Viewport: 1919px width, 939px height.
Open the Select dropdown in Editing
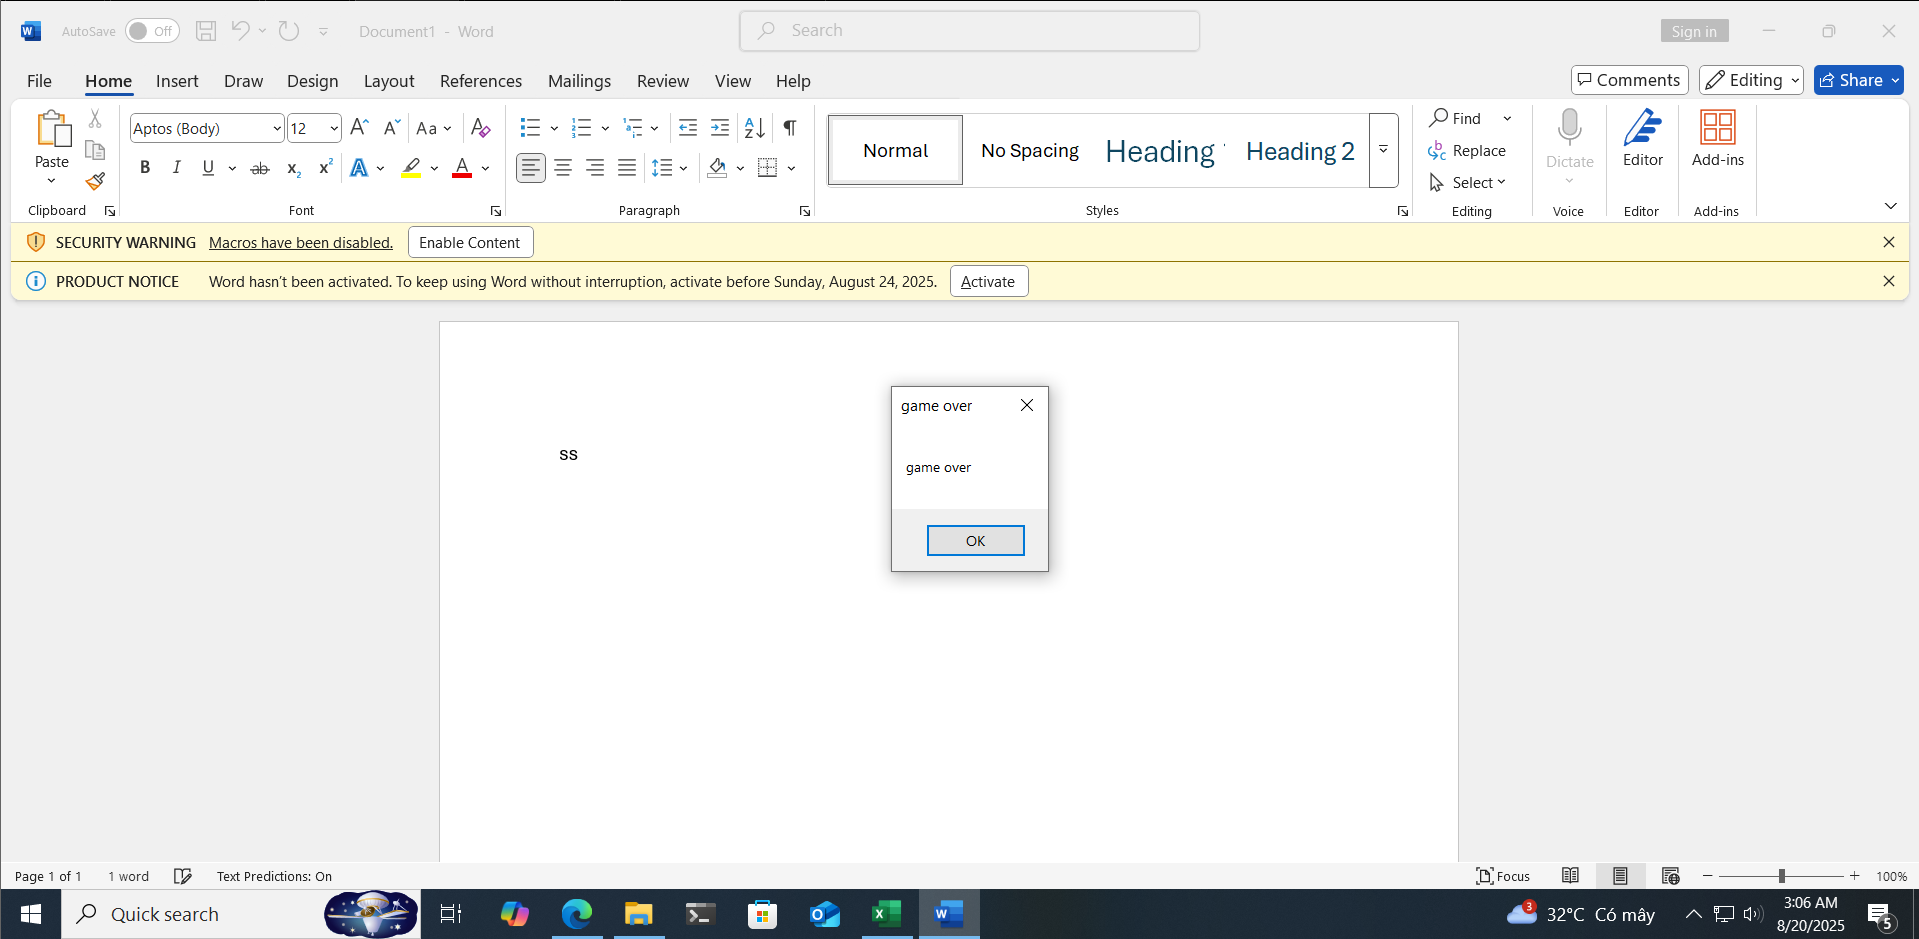pos(1468,182)
